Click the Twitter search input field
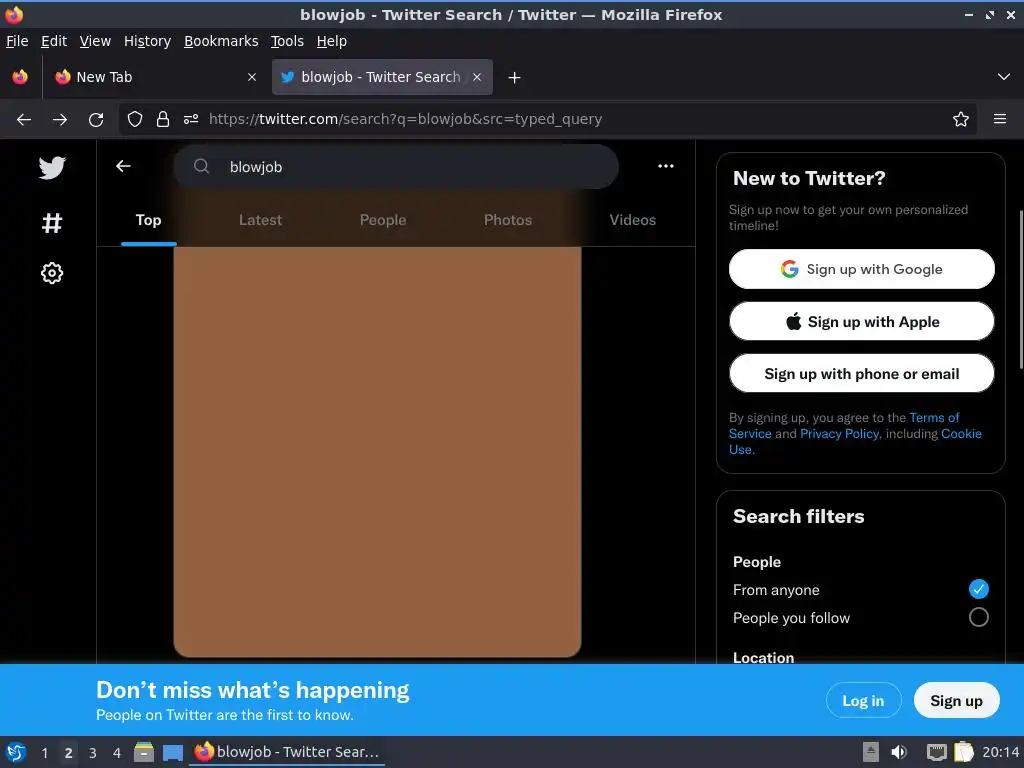The width and height of the screenshot is (1024, 768). pos(396,167)
